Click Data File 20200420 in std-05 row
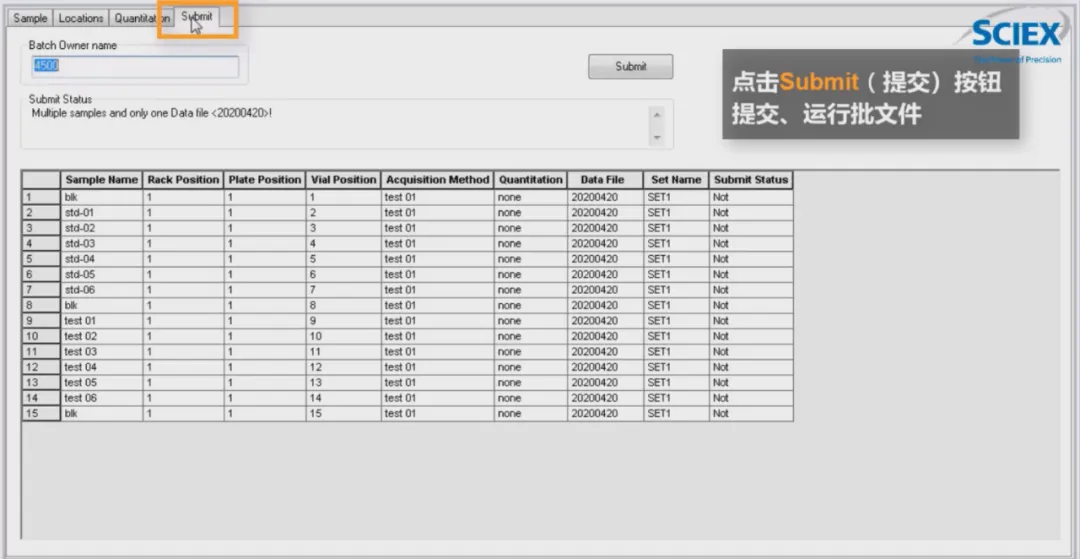This screenshot has height=559, width=1080. point(605,274)
